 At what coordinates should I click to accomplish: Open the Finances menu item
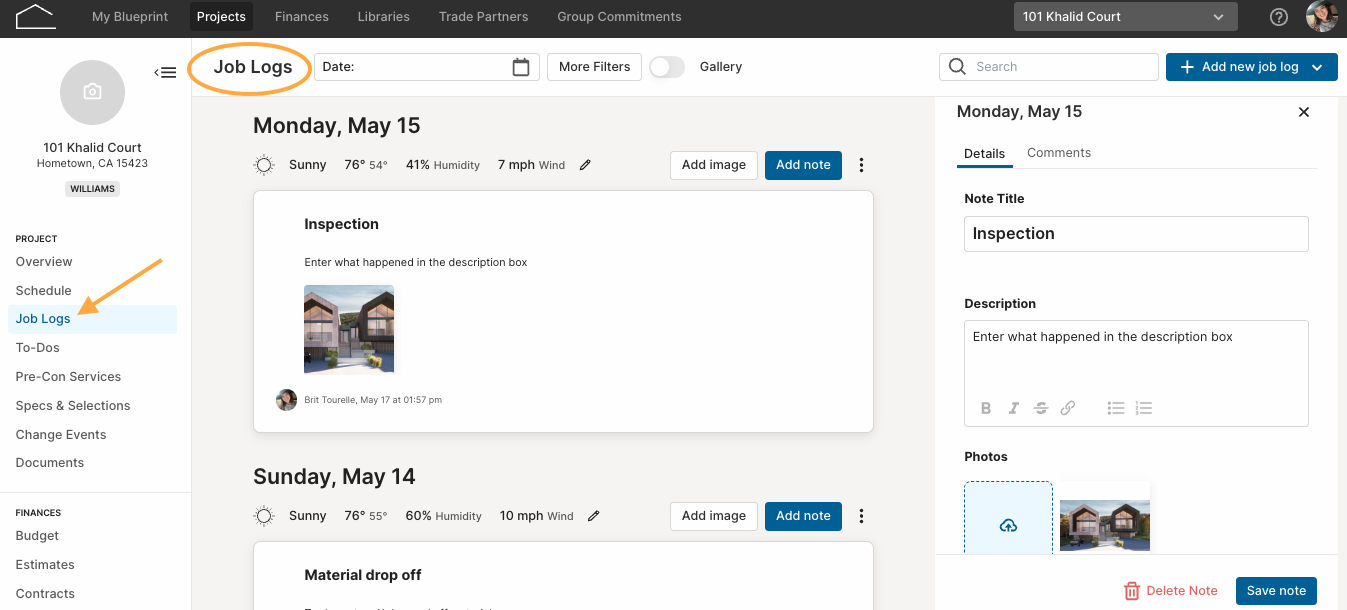[x=302, y=17]
